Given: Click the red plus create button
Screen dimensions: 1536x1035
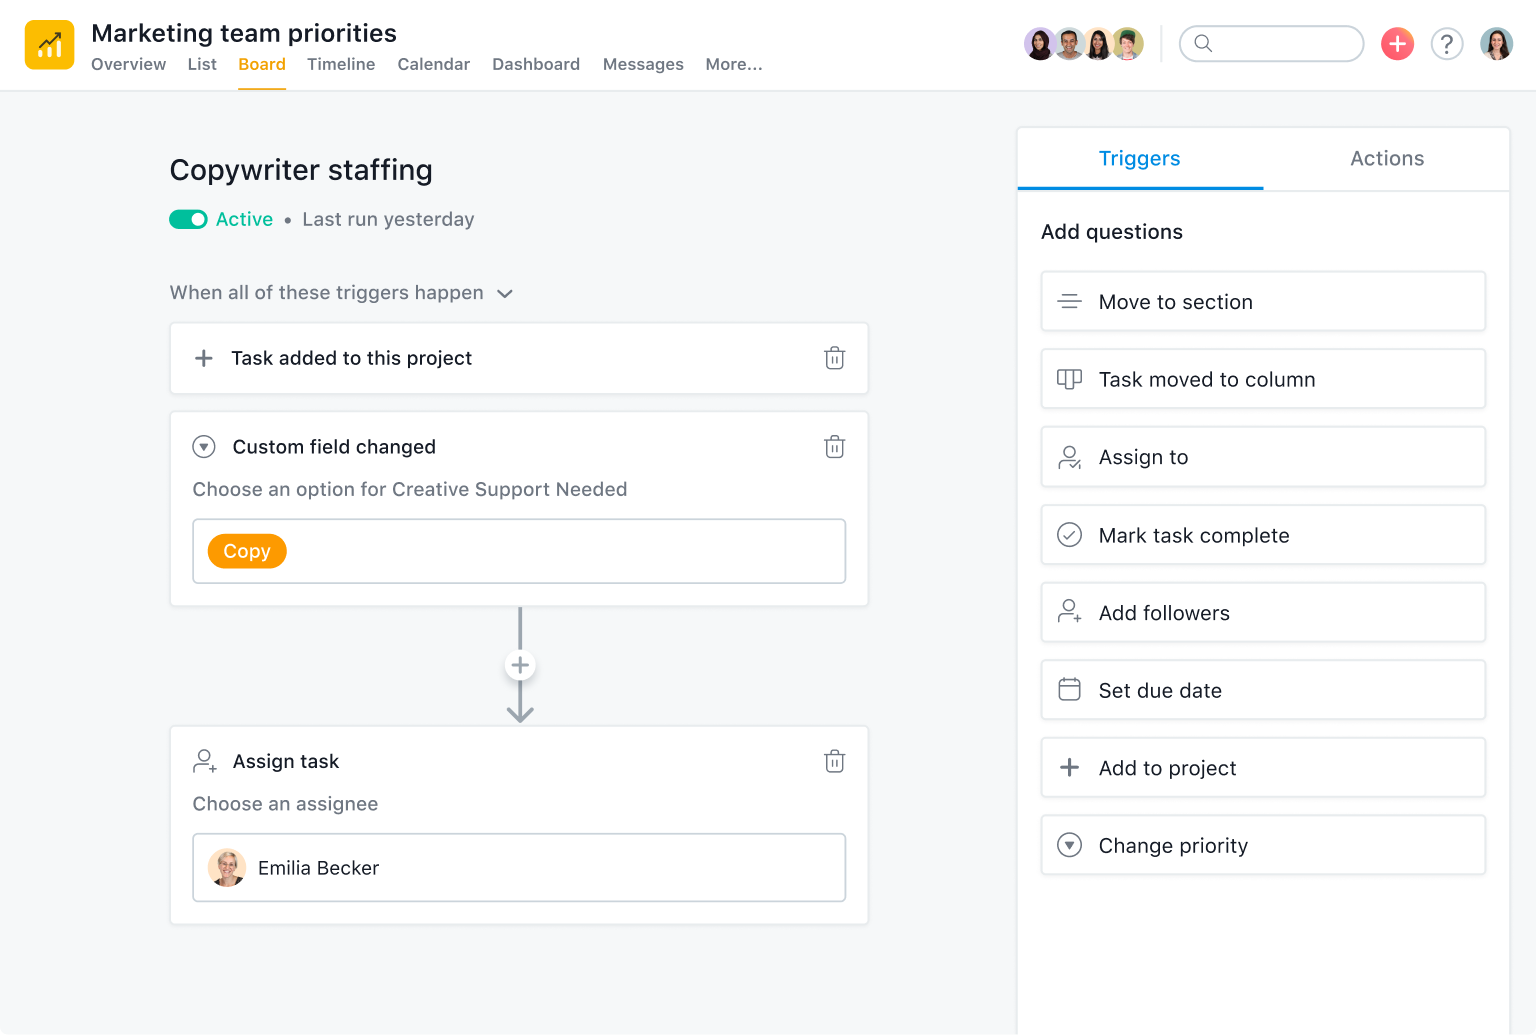Looking at the screenshot, I should click(x=1397, y=44).
